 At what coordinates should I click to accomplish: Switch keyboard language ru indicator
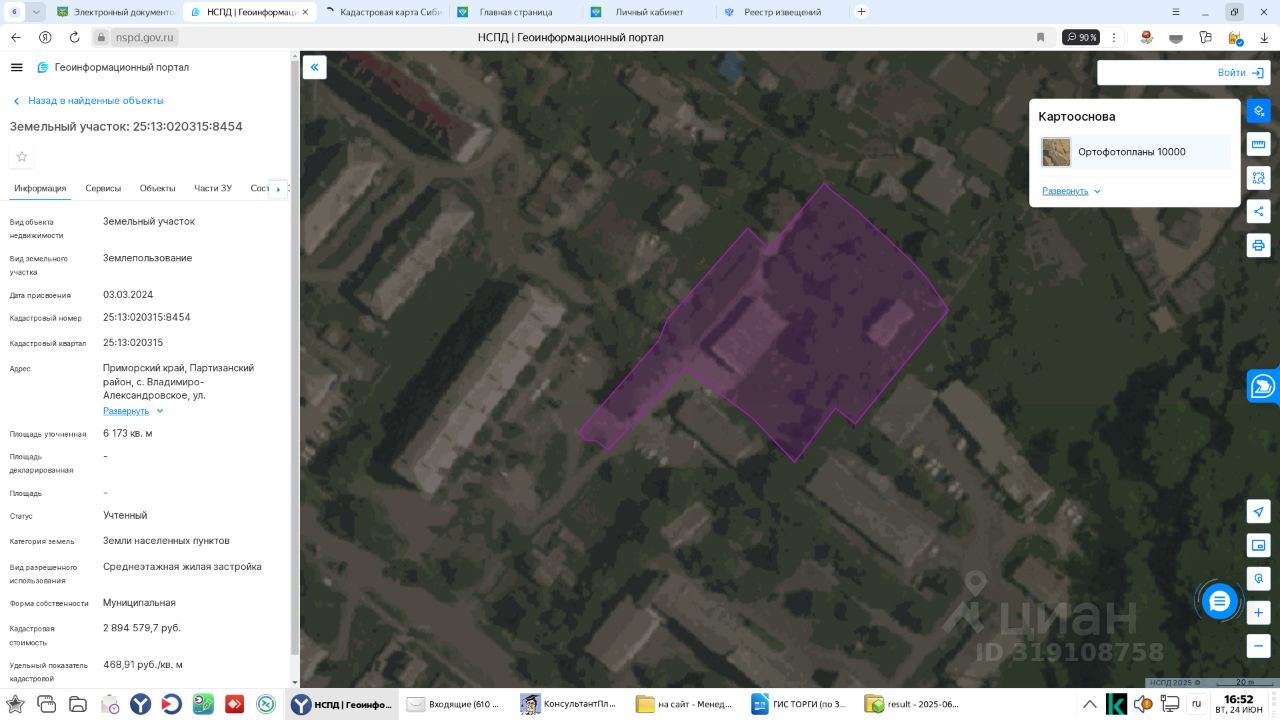point(1196,703)
